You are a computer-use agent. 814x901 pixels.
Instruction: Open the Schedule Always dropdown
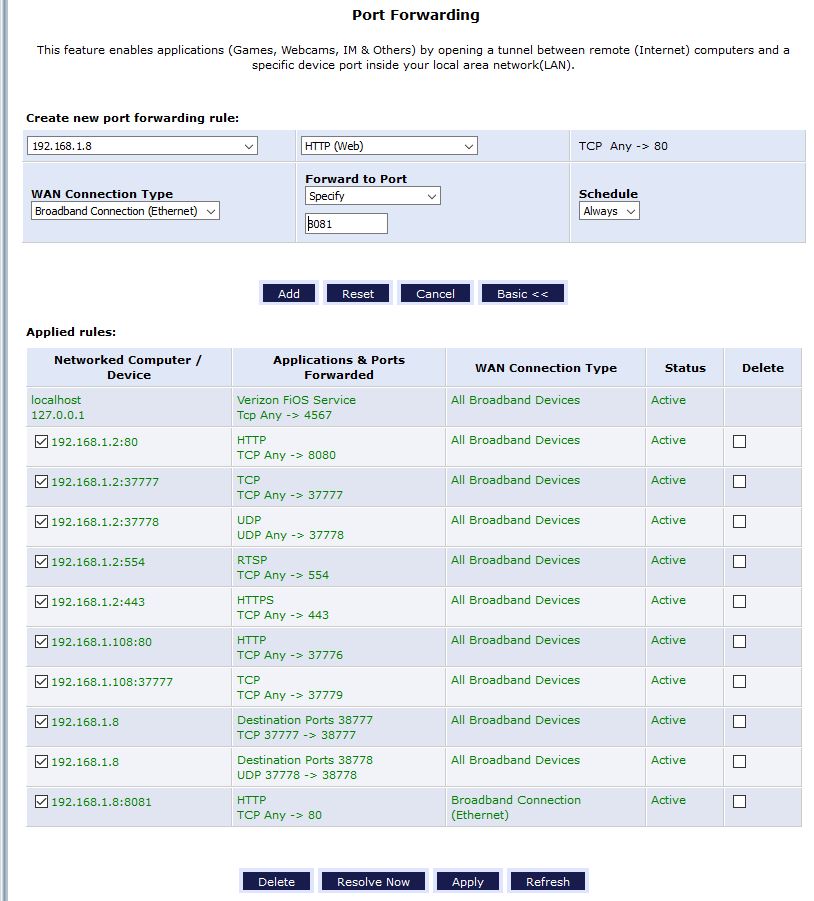(x=609, y=211)
